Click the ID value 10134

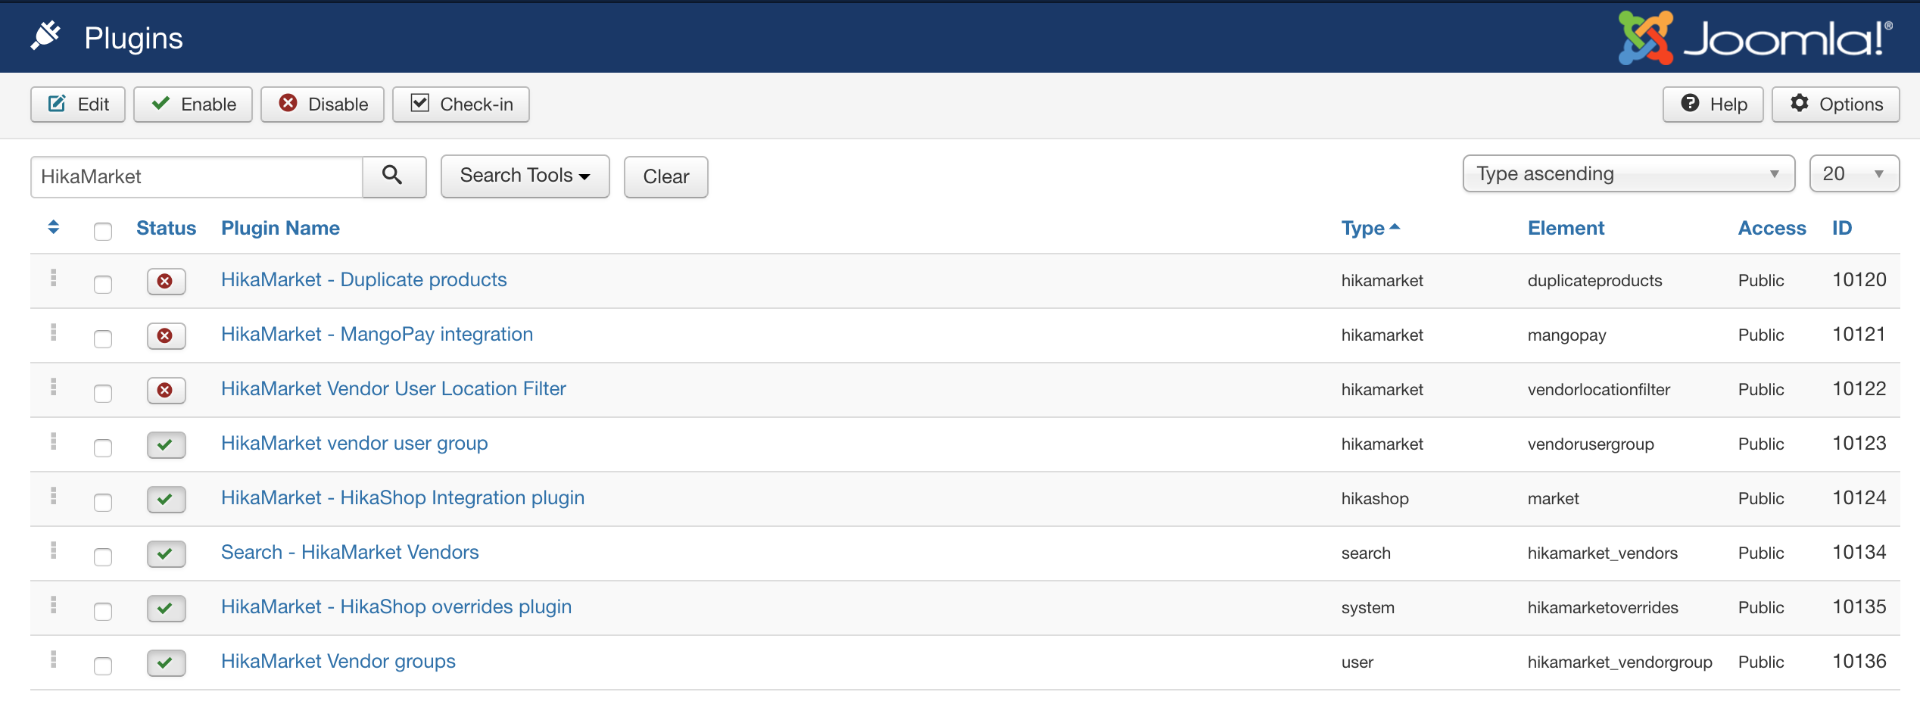[1859, 553]
